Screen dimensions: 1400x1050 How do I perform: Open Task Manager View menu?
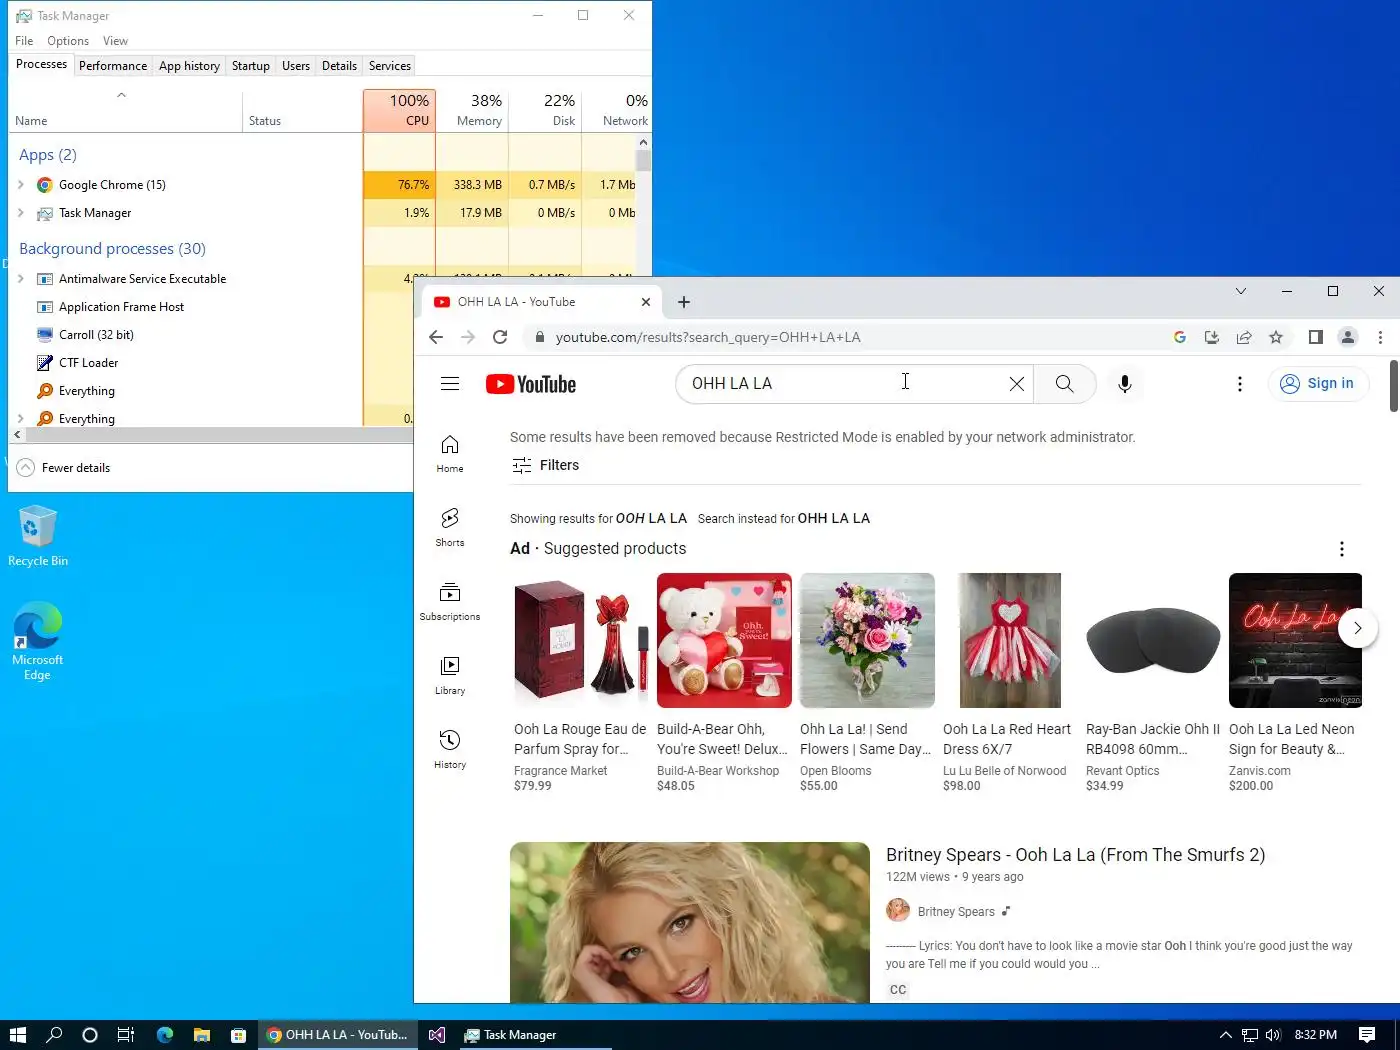pyautogui.click(x=115, y=41)
